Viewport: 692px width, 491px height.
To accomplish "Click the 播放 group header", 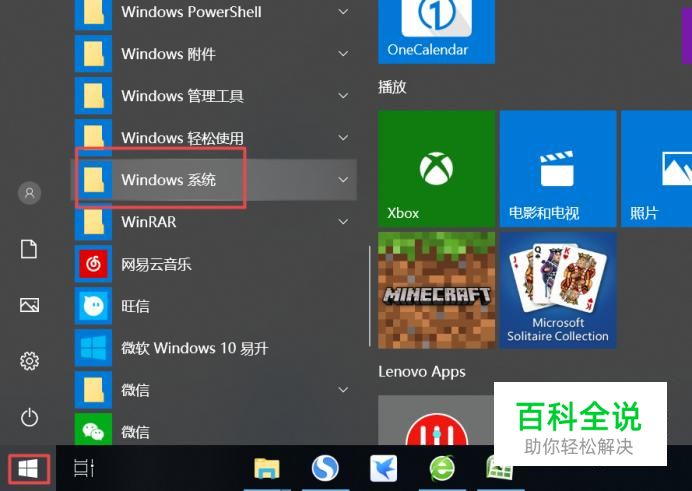I will (x=392, y=86).
